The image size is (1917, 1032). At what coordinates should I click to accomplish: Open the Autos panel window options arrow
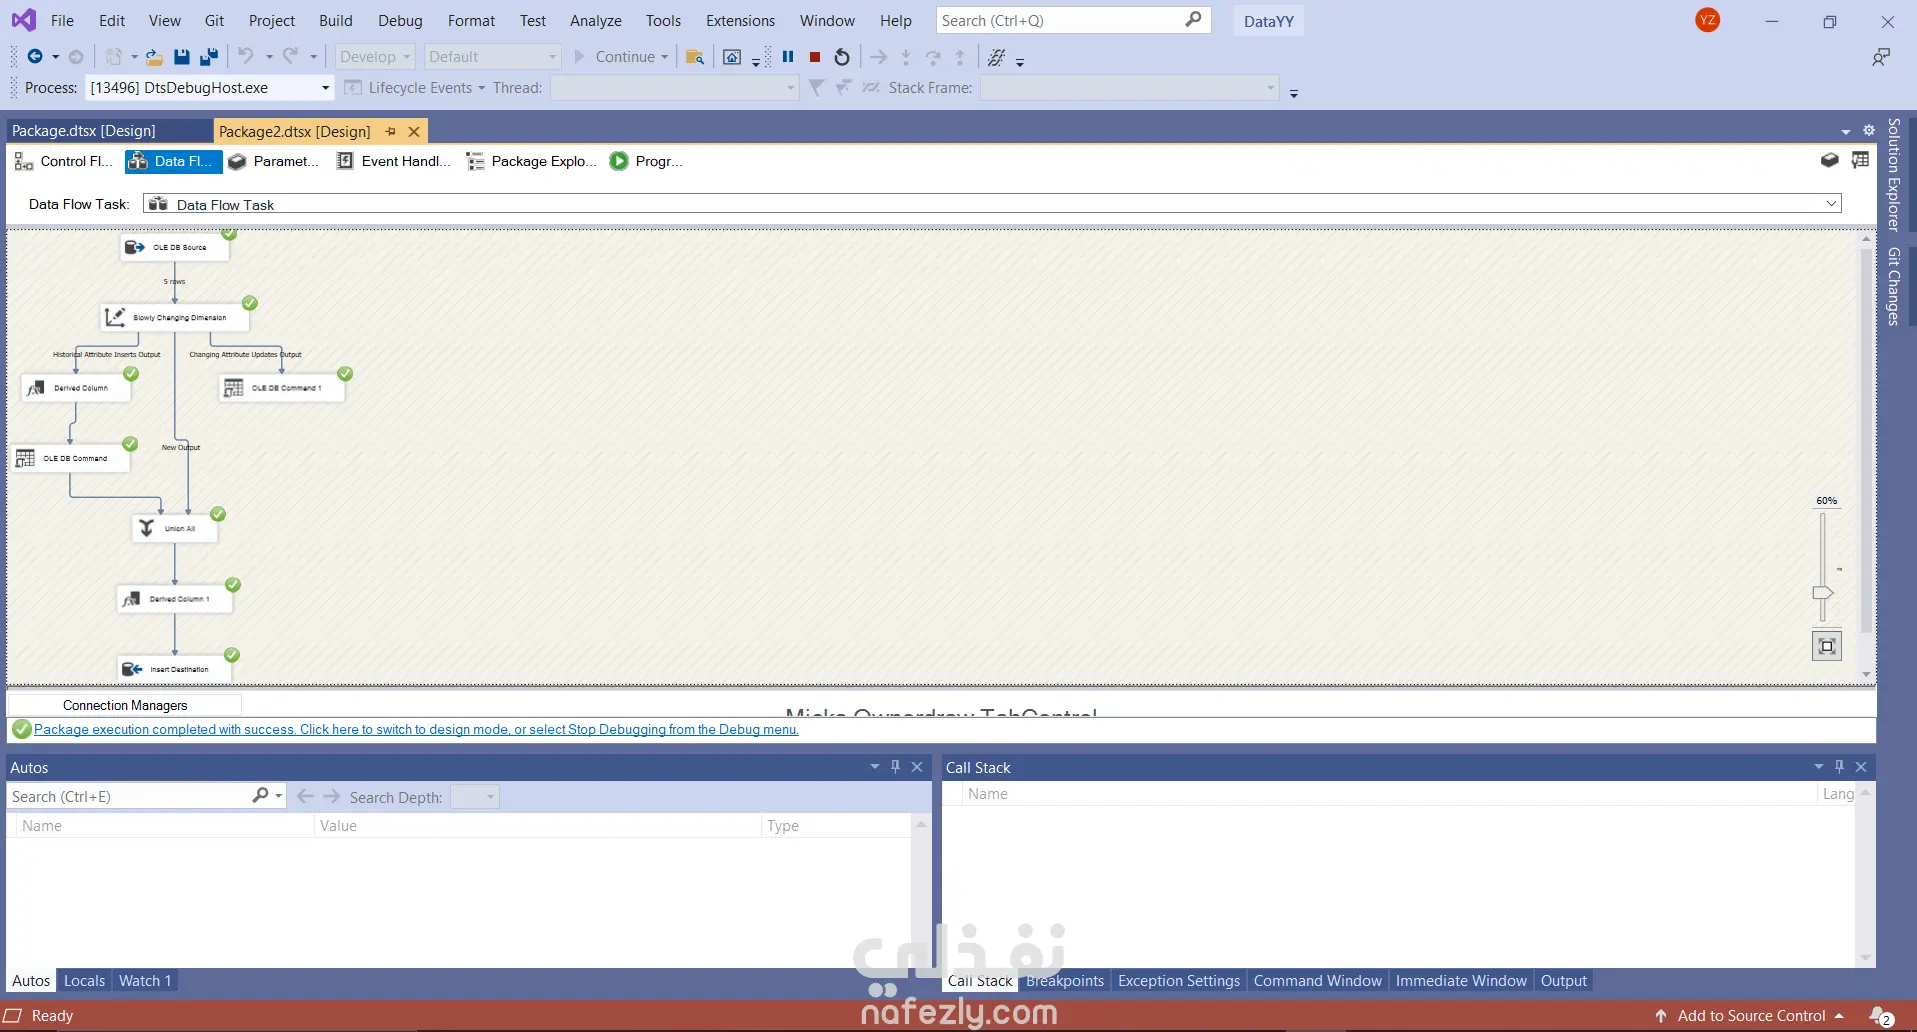874,767
